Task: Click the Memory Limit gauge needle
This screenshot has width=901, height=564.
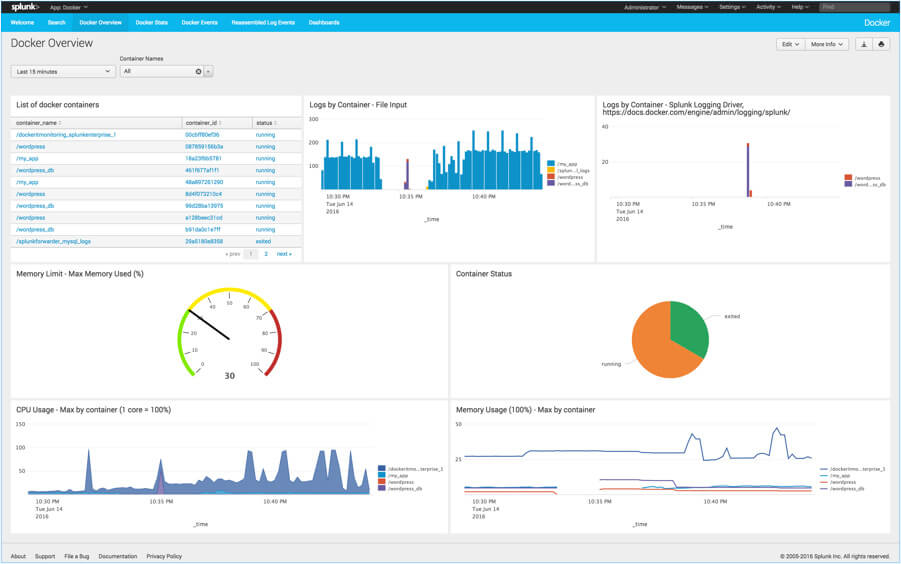Action: pyautogui.click(x=209, y=325)
